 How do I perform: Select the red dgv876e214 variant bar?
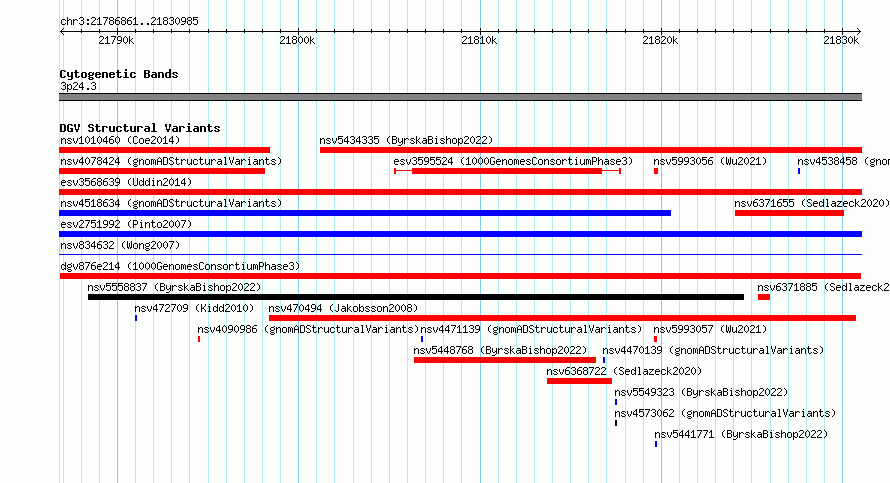coord(461,276)
